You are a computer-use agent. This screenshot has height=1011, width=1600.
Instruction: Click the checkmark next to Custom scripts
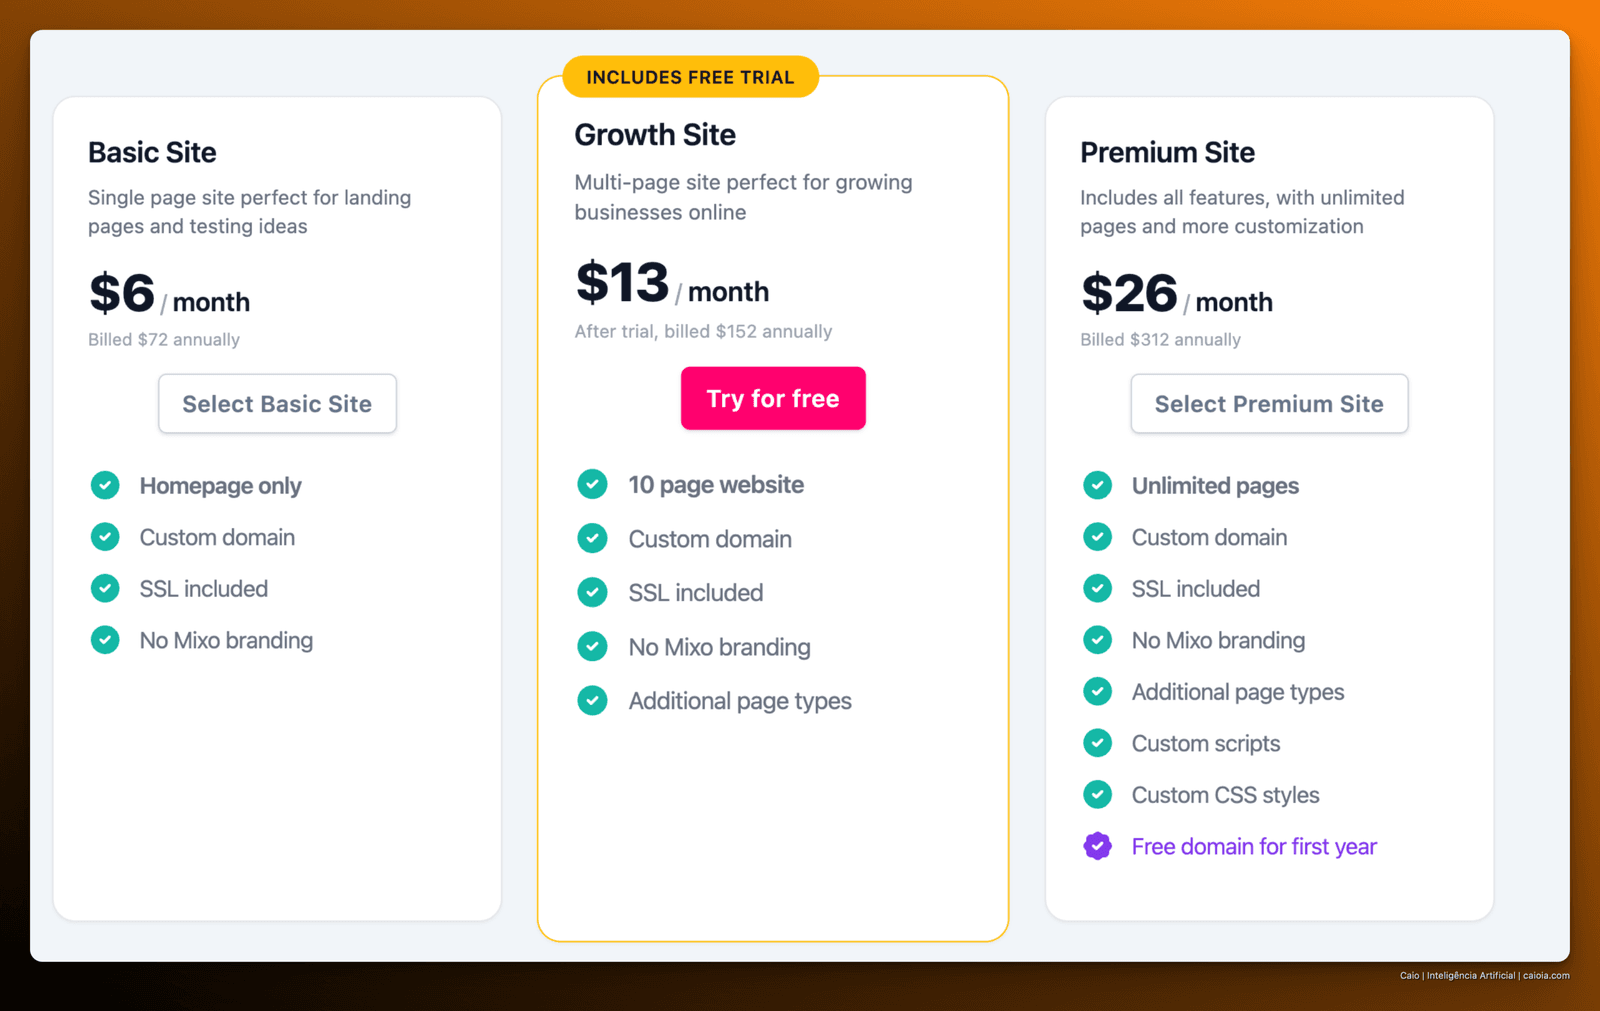point(1097,743)
